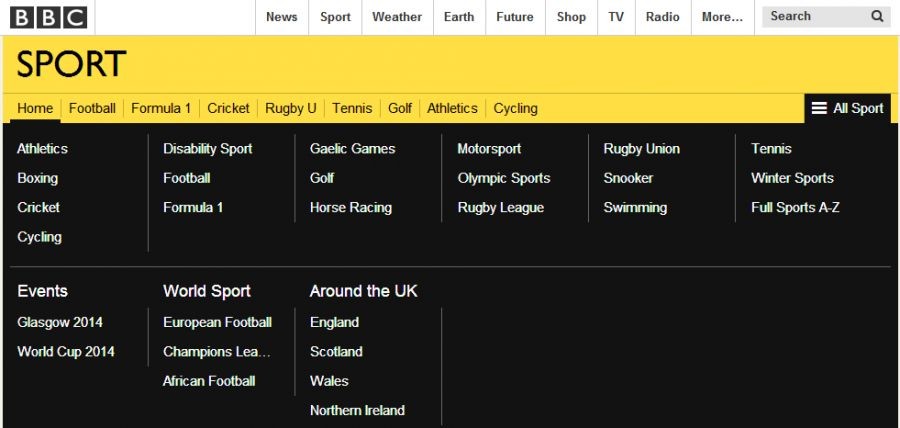Screen dimensions: 900x428
Task: Expand the More… menu
Action: pos(723,17)
